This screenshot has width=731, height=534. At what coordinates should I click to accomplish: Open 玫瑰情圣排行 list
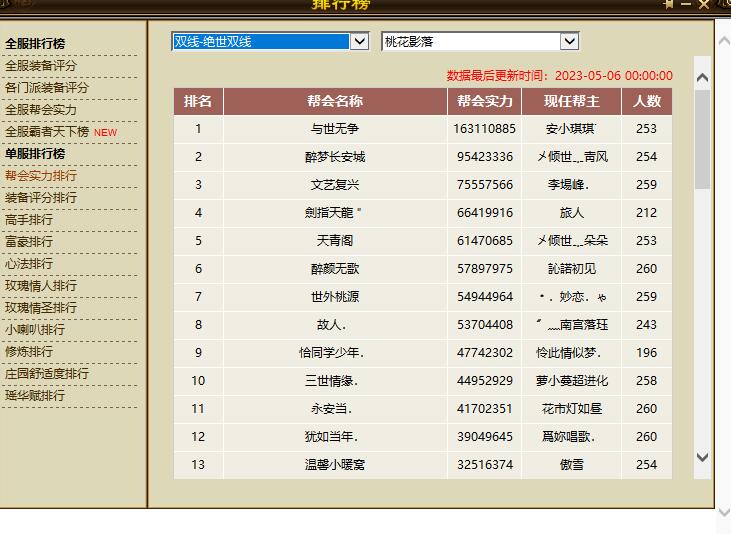[41, 308]
